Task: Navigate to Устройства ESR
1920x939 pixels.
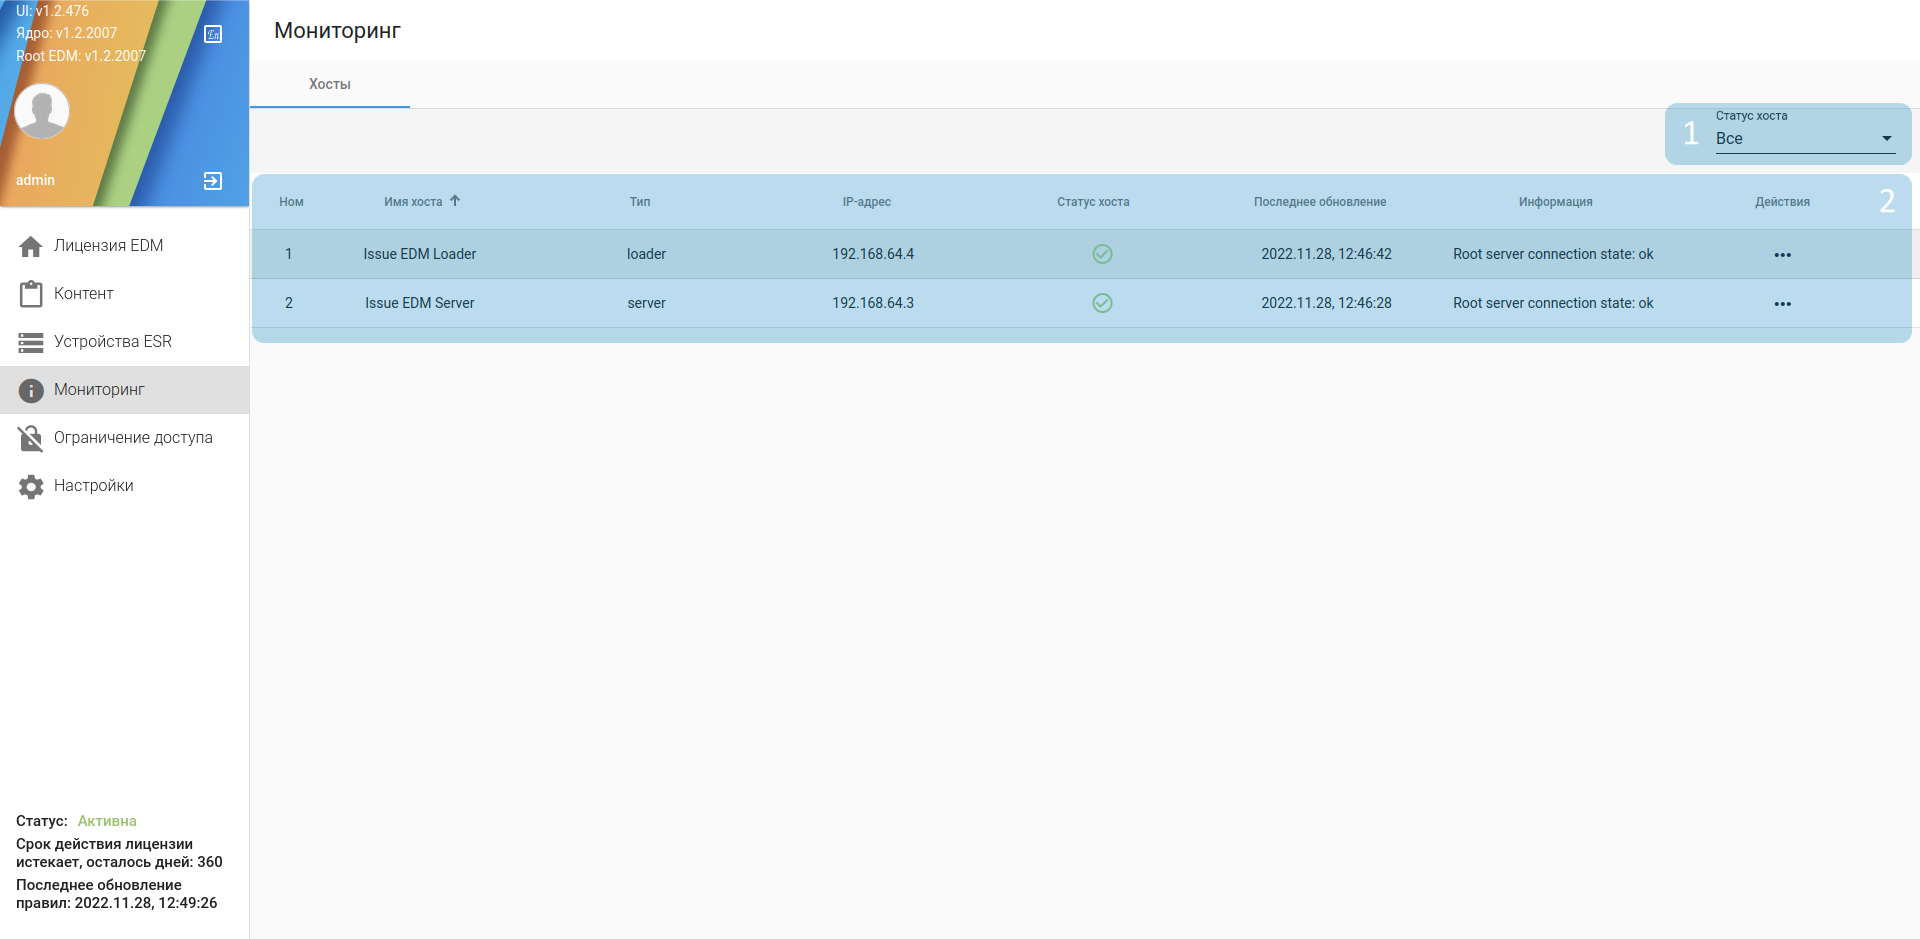Action: (x=125, y=342)
